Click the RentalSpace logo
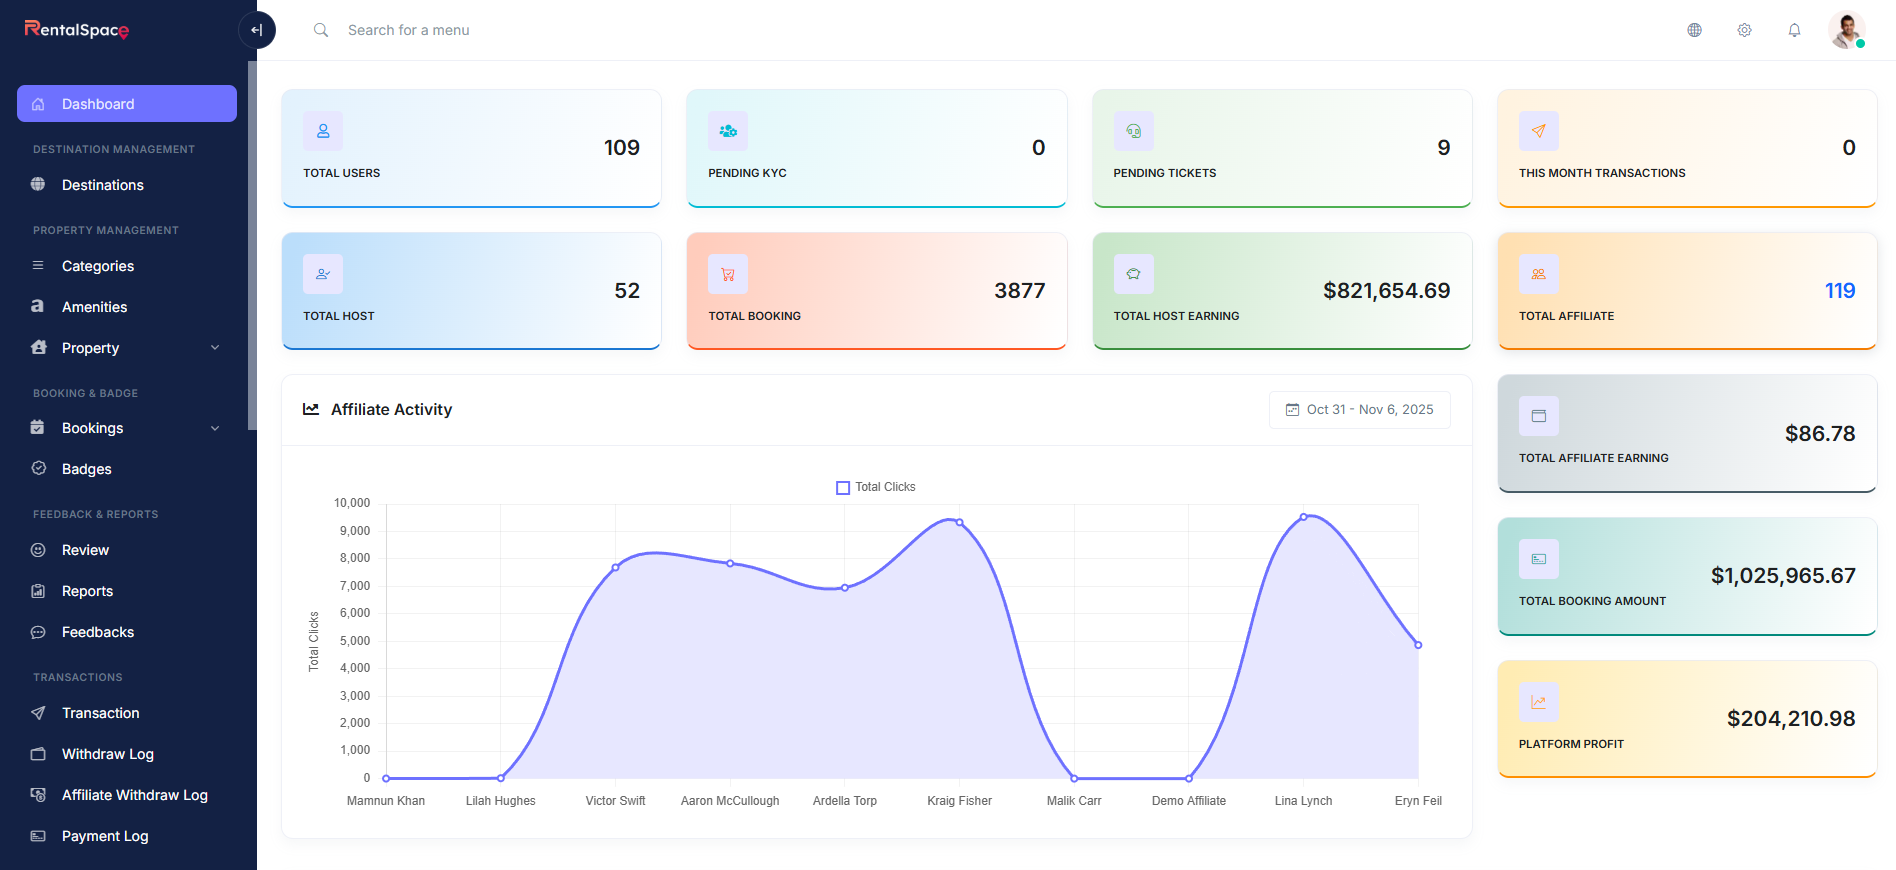 click(77, 30)
